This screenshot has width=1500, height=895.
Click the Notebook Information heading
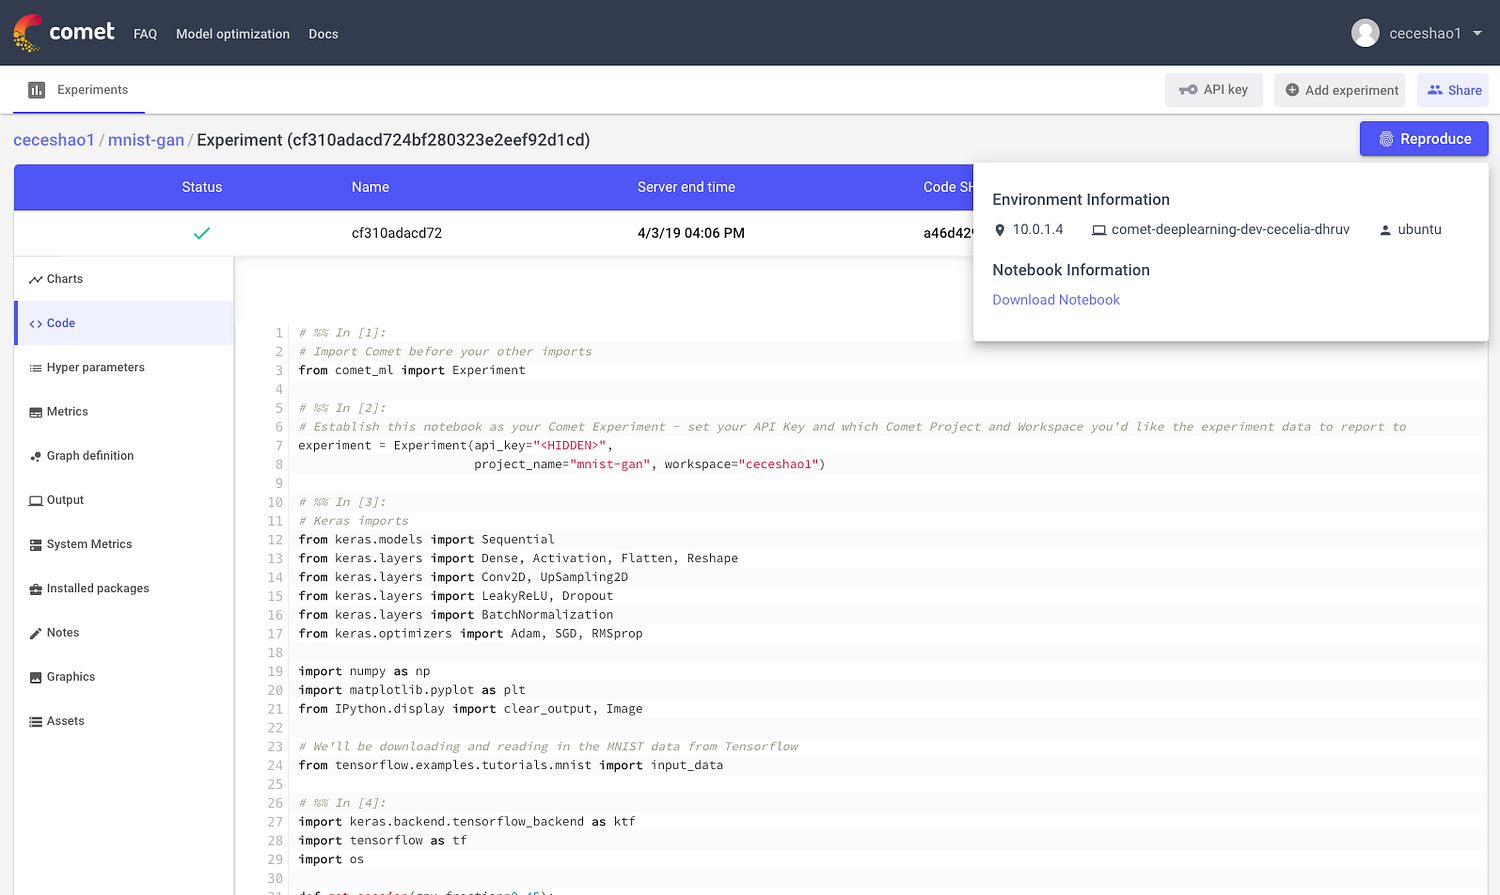coord(1071,270)
